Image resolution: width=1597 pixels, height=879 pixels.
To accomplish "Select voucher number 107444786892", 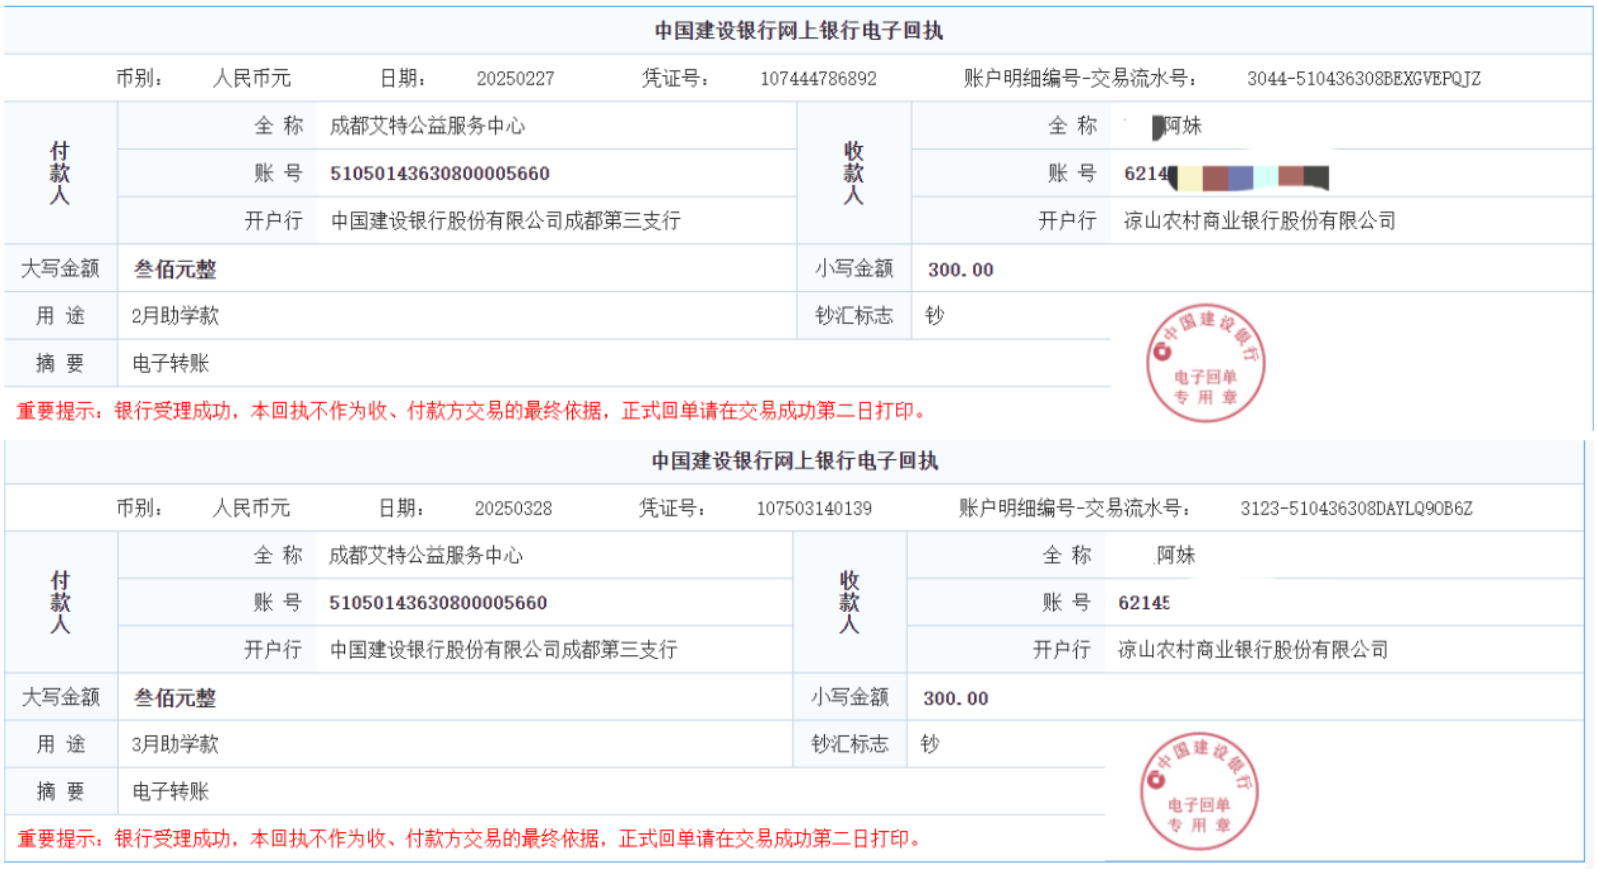I will click(818, 79).
